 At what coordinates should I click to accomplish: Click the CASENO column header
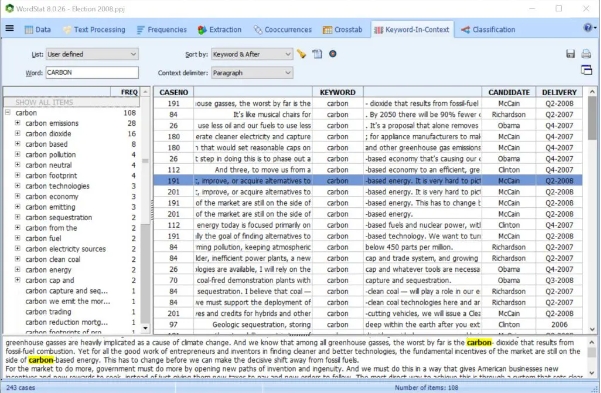174,92
